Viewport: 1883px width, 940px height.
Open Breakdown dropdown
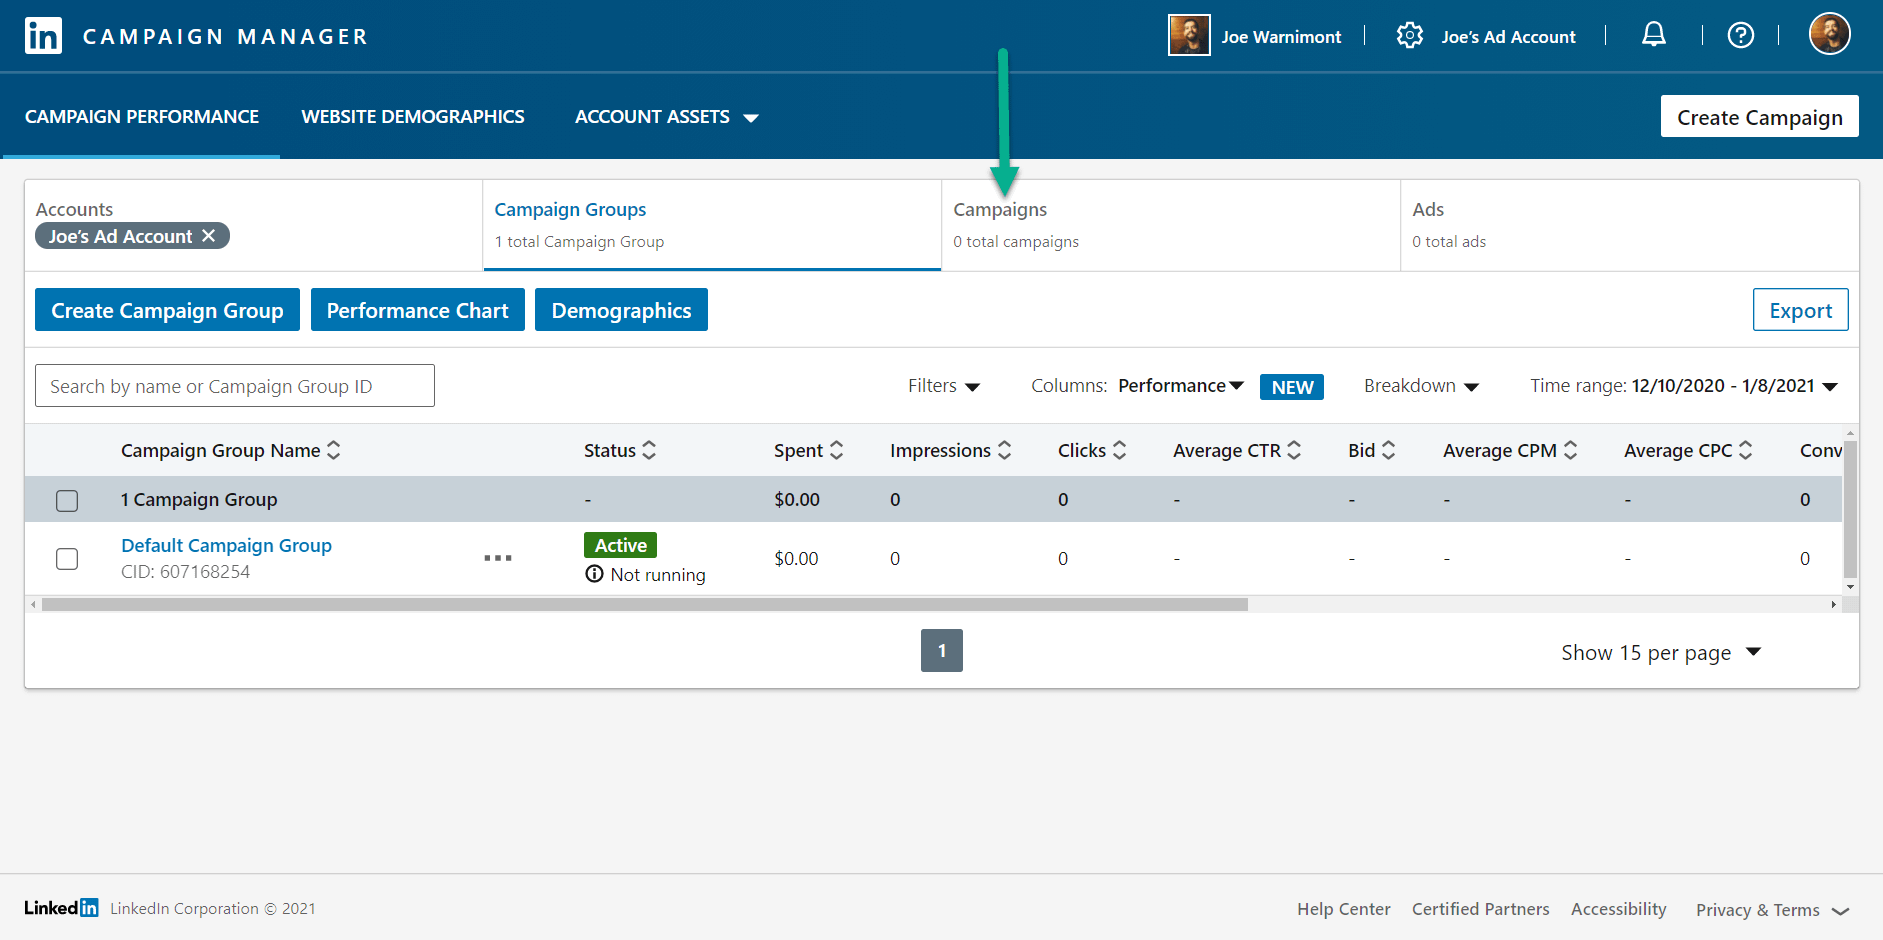1421,386
